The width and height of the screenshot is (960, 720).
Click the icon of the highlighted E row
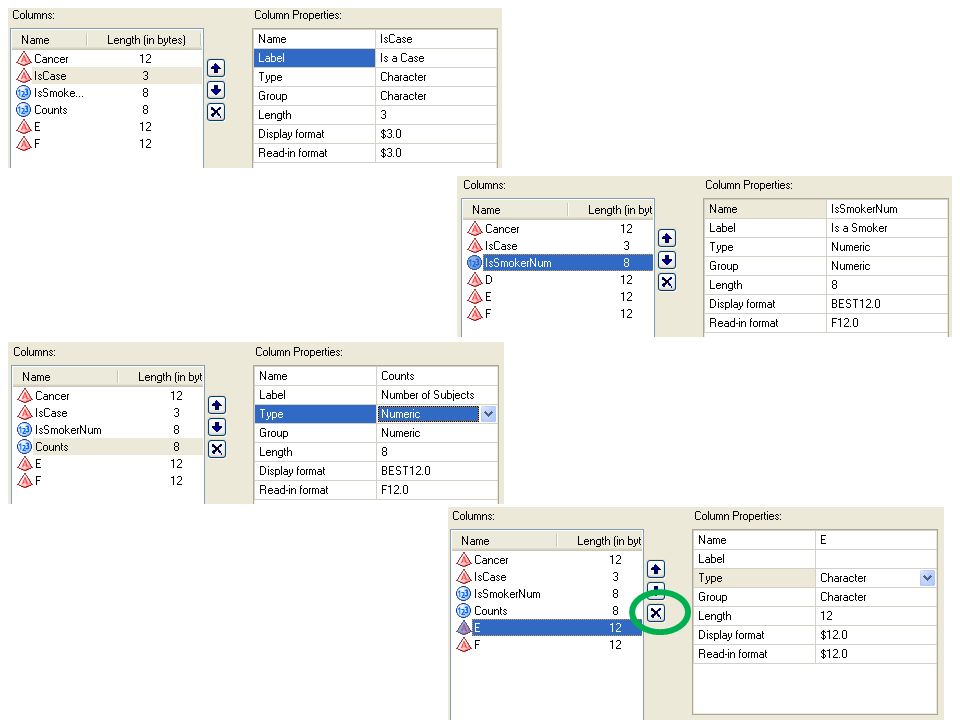point(463,628)
